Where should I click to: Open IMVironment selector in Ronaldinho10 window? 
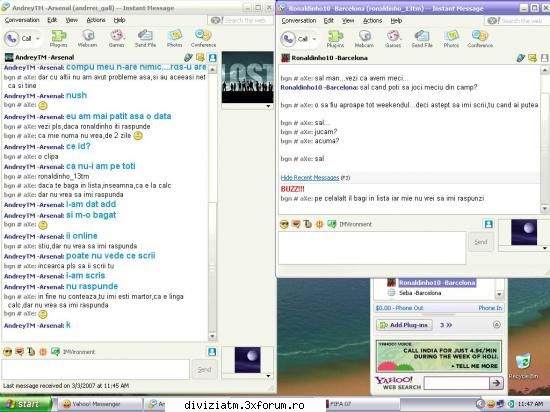coord(349,224)
